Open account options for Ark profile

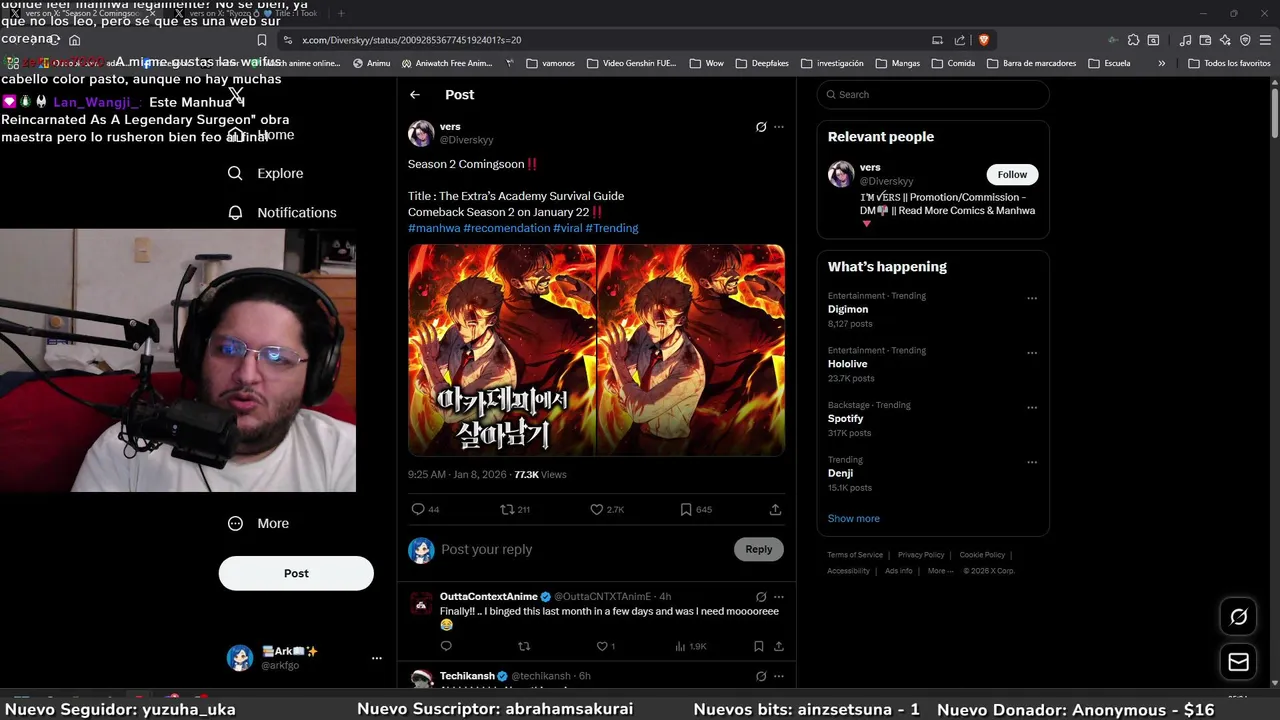tap(377, 658)
